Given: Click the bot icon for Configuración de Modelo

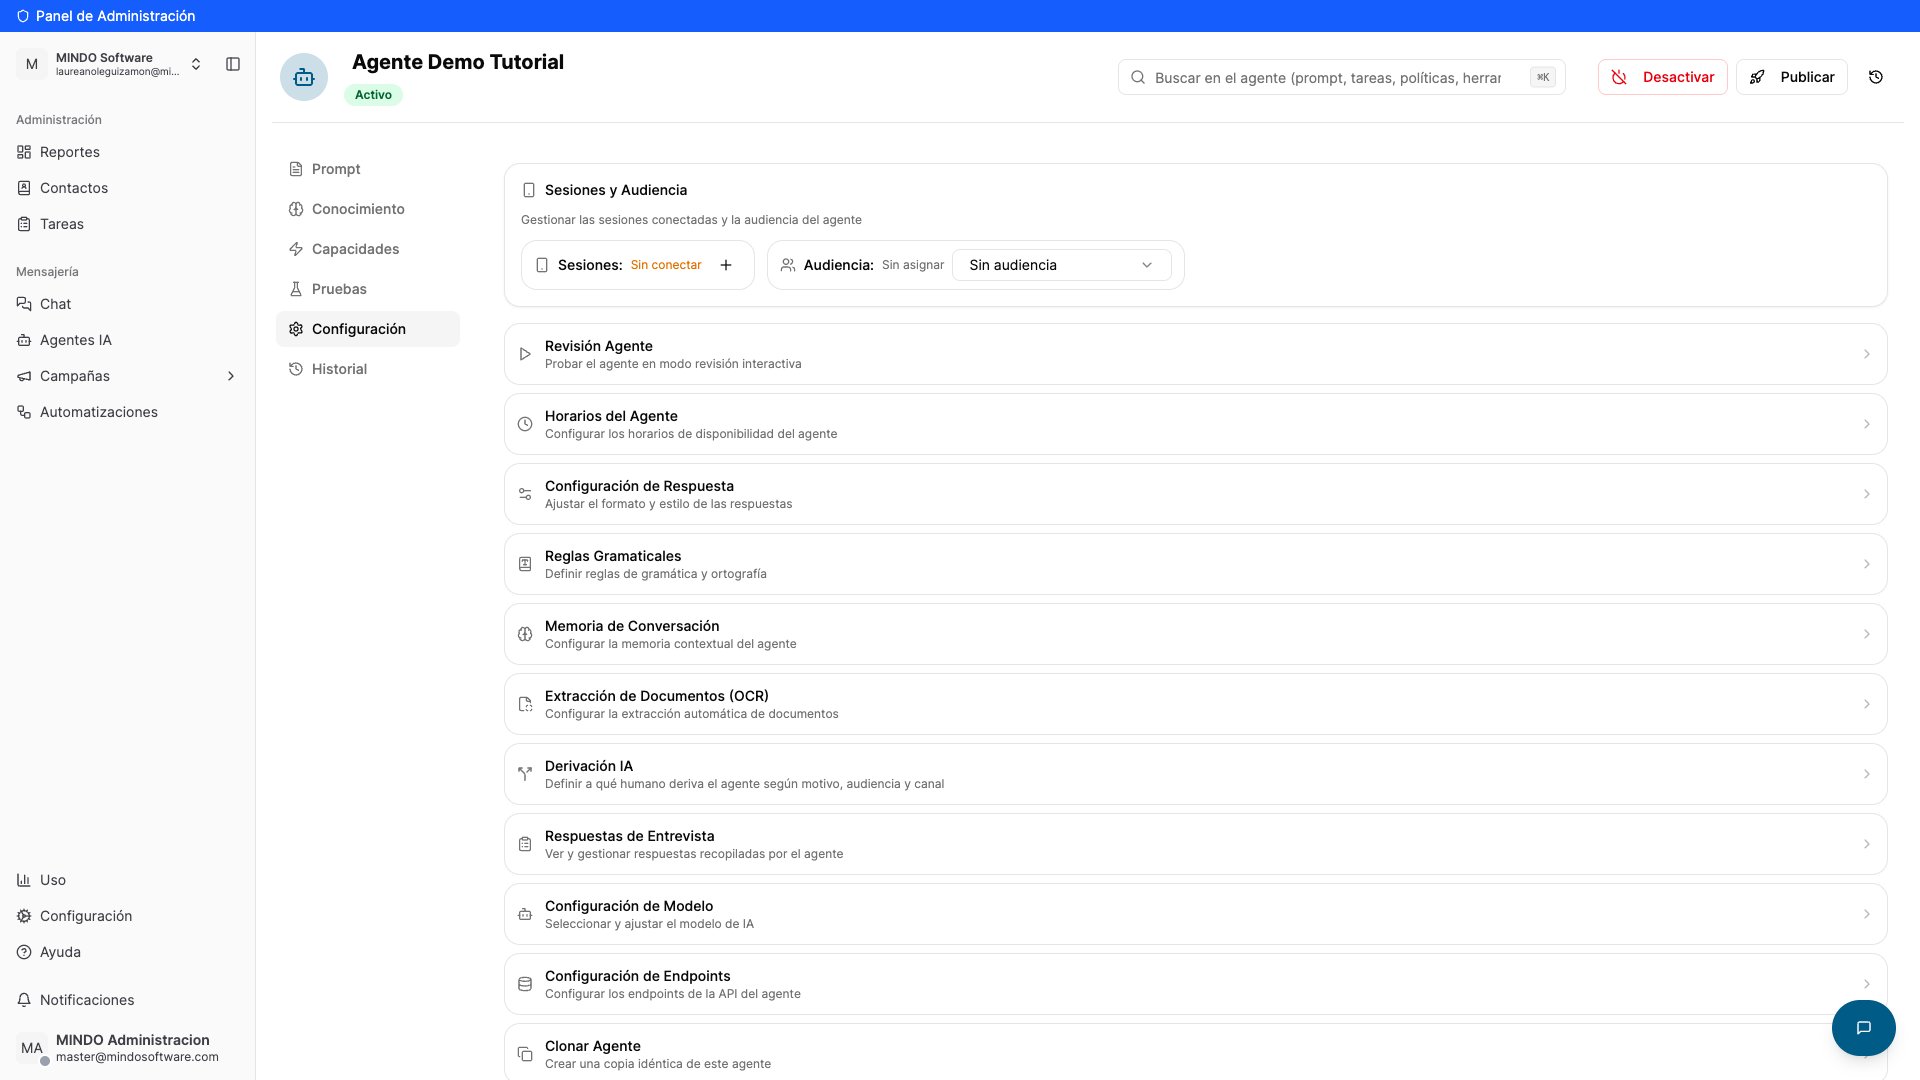Looking at the screenshot, I should coord(525,914).
